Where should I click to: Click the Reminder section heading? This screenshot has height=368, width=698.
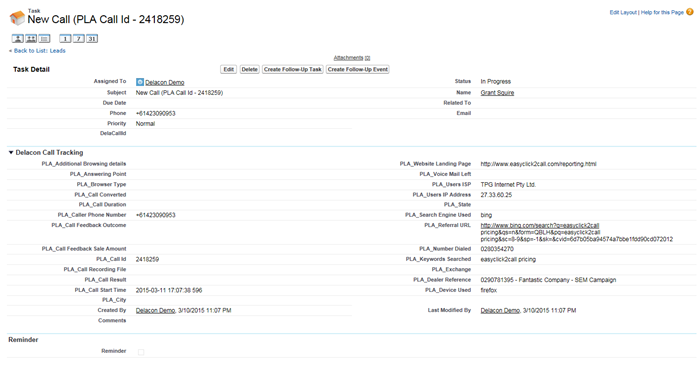coord(23,340)
